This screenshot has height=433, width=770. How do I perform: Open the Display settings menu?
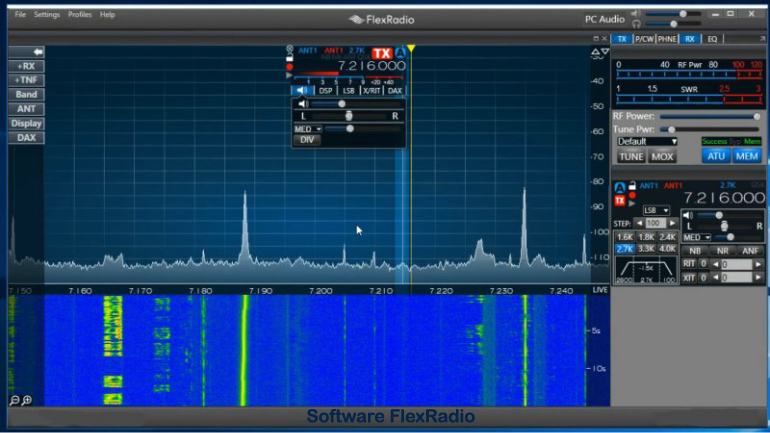tap(26, 123)
